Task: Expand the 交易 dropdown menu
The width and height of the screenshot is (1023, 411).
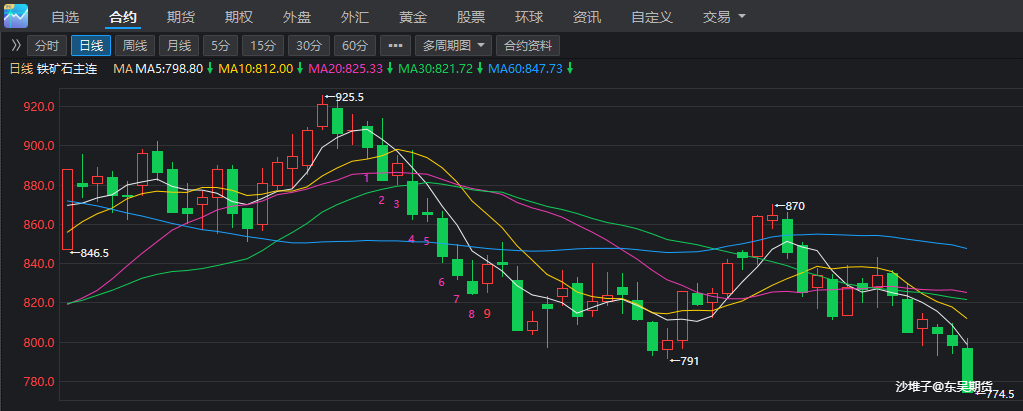Action: tap(724, 17)
